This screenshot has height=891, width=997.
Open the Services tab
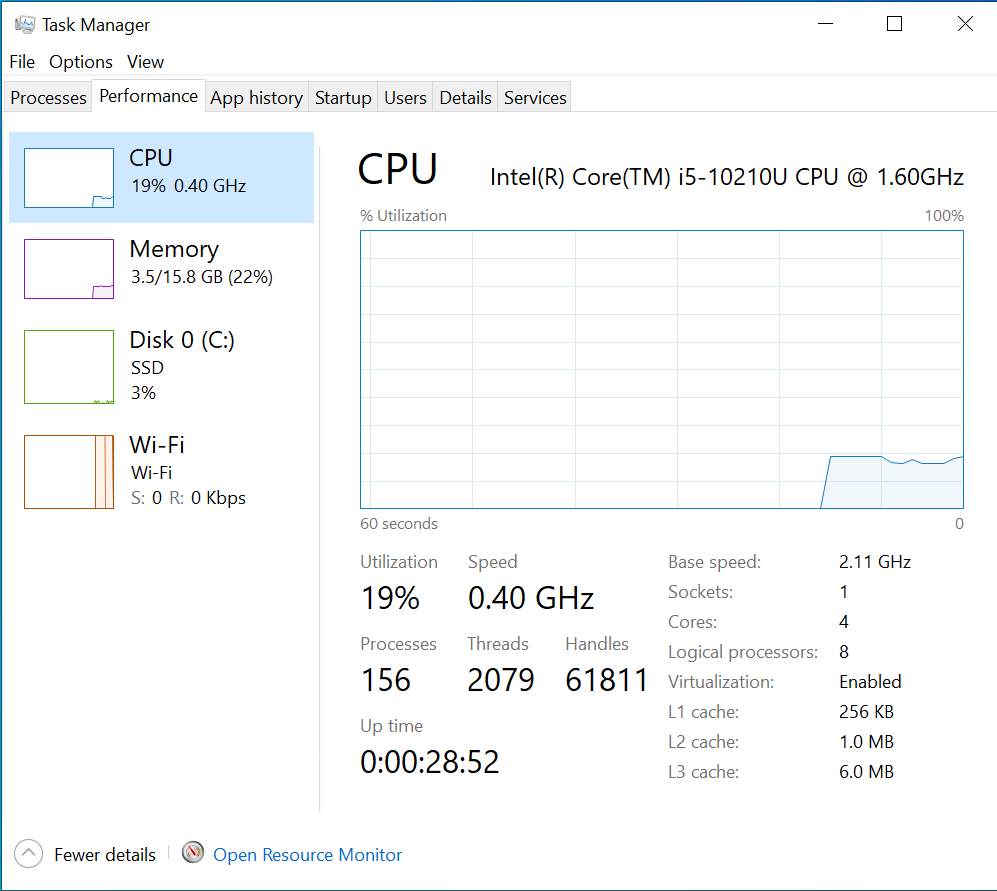tap(535, 98)
